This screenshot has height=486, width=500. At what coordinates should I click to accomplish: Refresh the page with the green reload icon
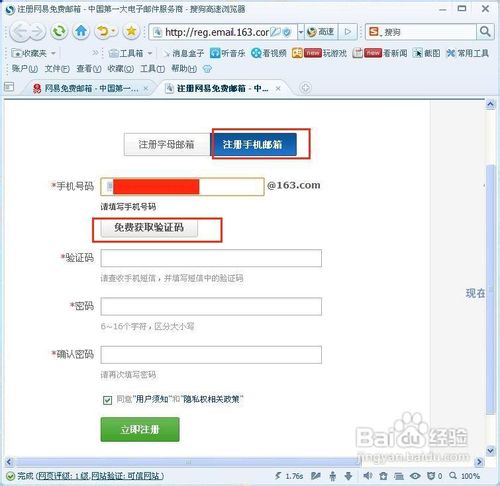(x=59, y=32)
